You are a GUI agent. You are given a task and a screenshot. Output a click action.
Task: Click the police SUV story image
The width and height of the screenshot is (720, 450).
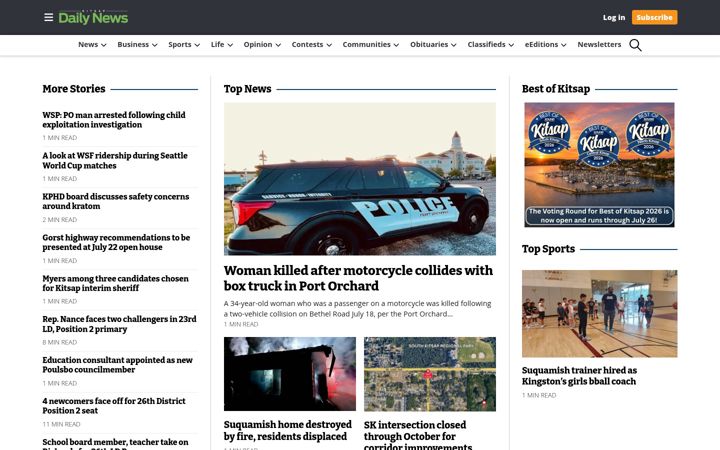tap(360, 179)
